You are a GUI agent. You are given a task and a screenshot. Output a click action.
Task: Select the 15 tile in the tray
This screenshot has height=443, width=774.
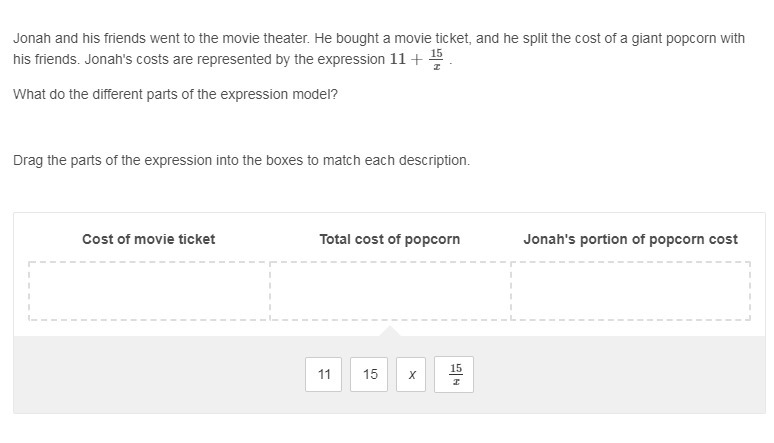click(370, 375)
